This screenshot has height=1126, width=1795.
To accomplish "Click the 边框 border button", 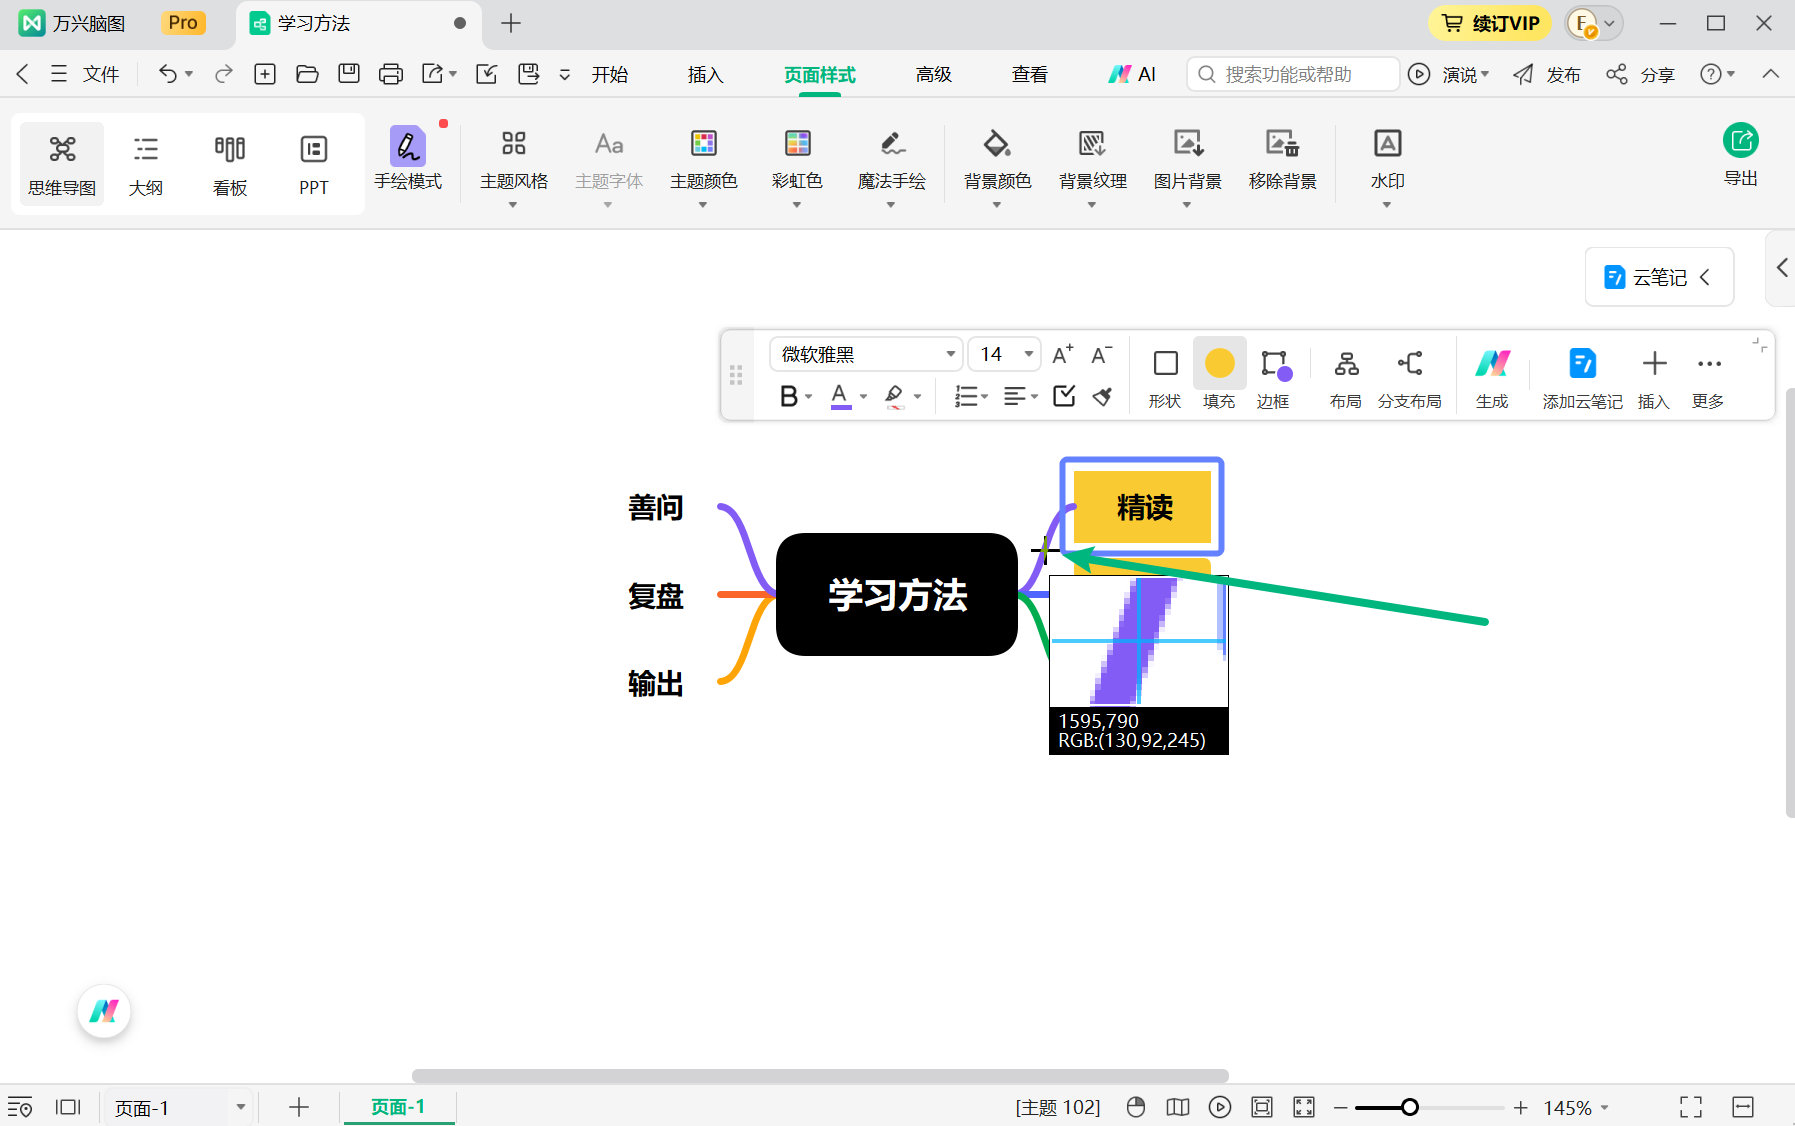I will coord(1273,377).
